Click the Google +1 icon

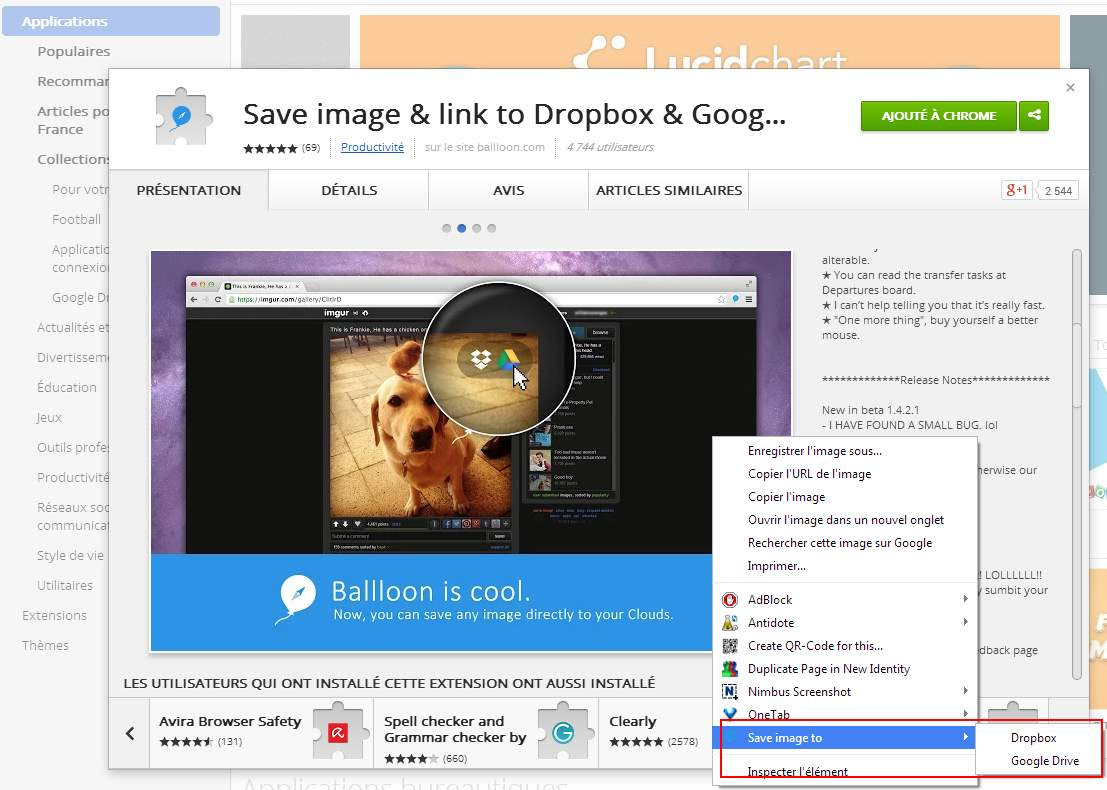click(1017, 190)
